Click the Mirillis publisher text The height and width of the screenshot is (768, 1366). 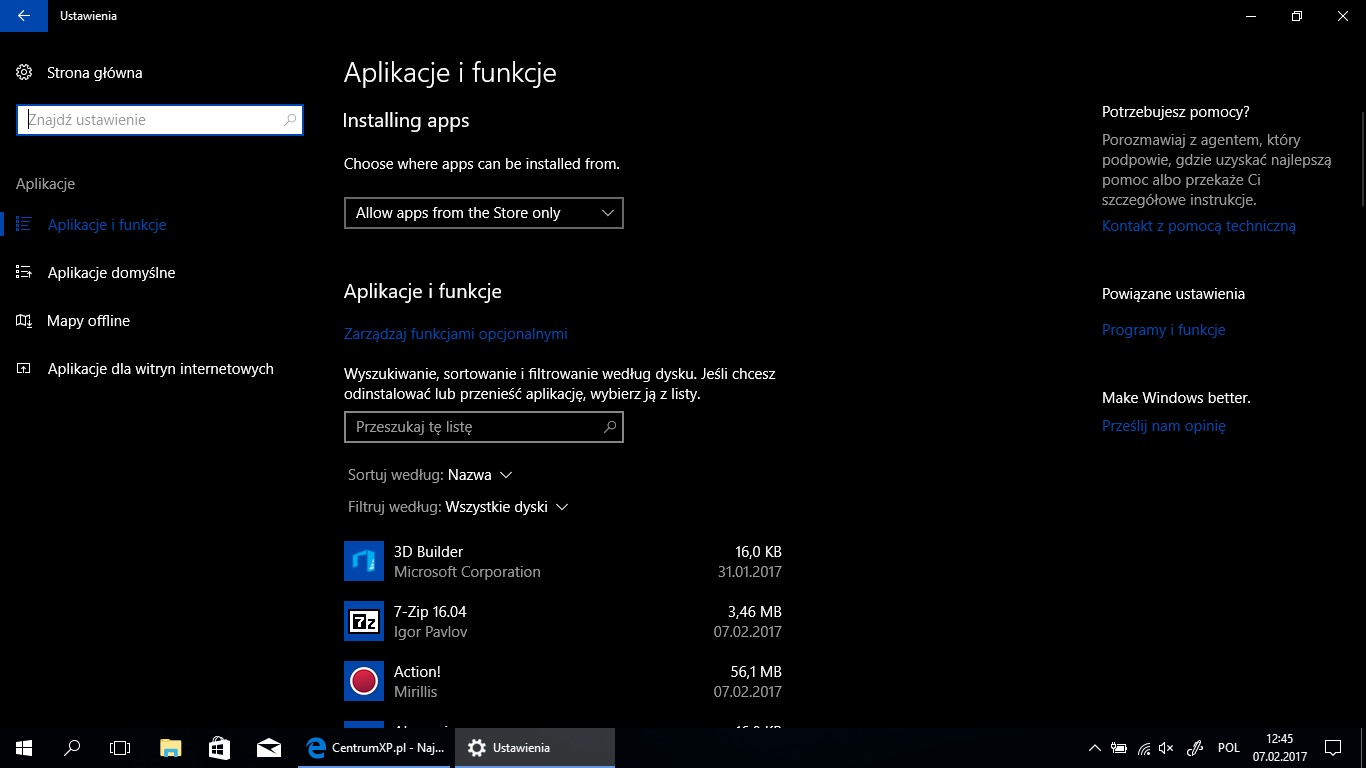coord(416,692)
